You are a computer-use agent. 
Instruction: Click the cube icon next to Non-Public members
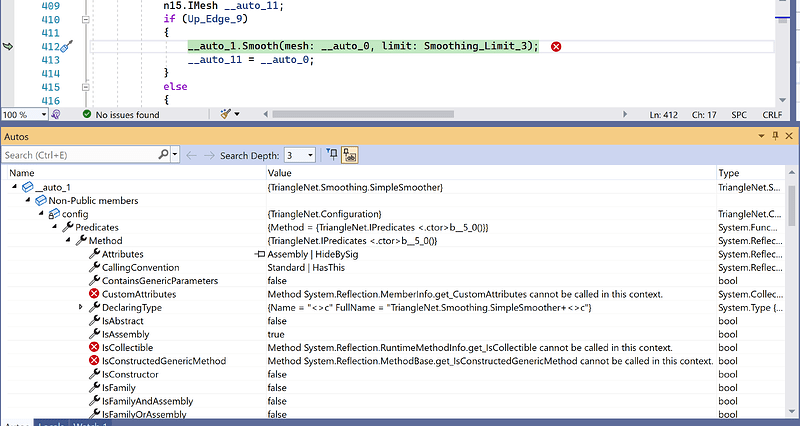click(x=41, y=201)
